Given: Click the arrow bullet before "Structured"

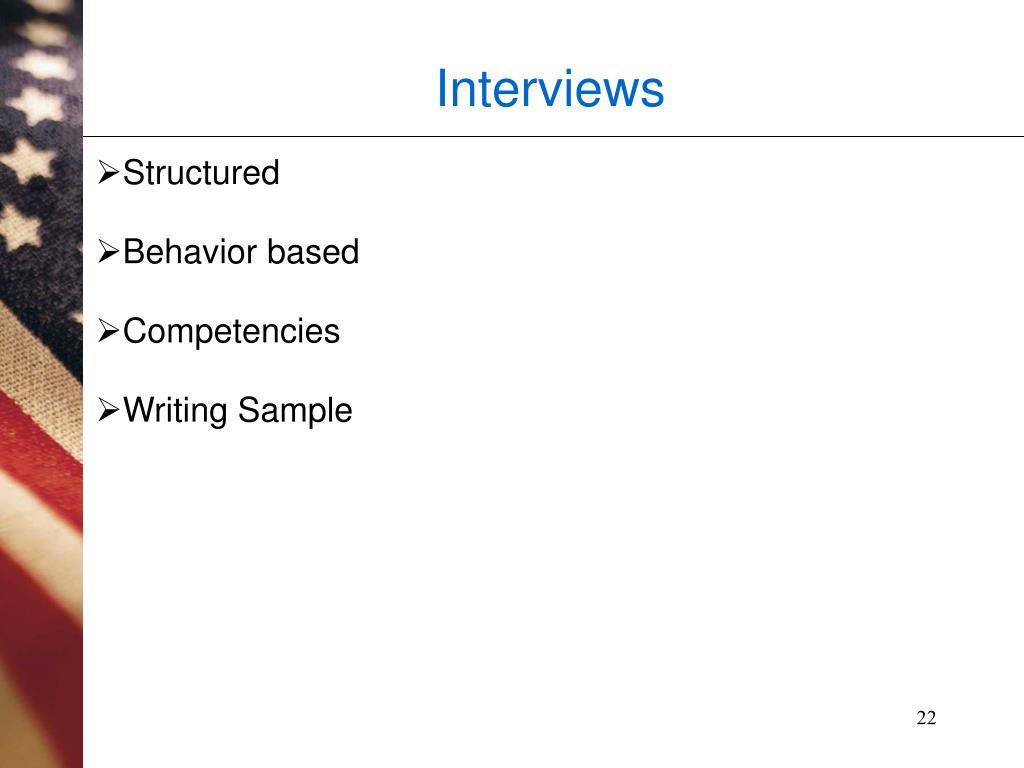Looking at the screenshot, I should [x=108, y=172].
